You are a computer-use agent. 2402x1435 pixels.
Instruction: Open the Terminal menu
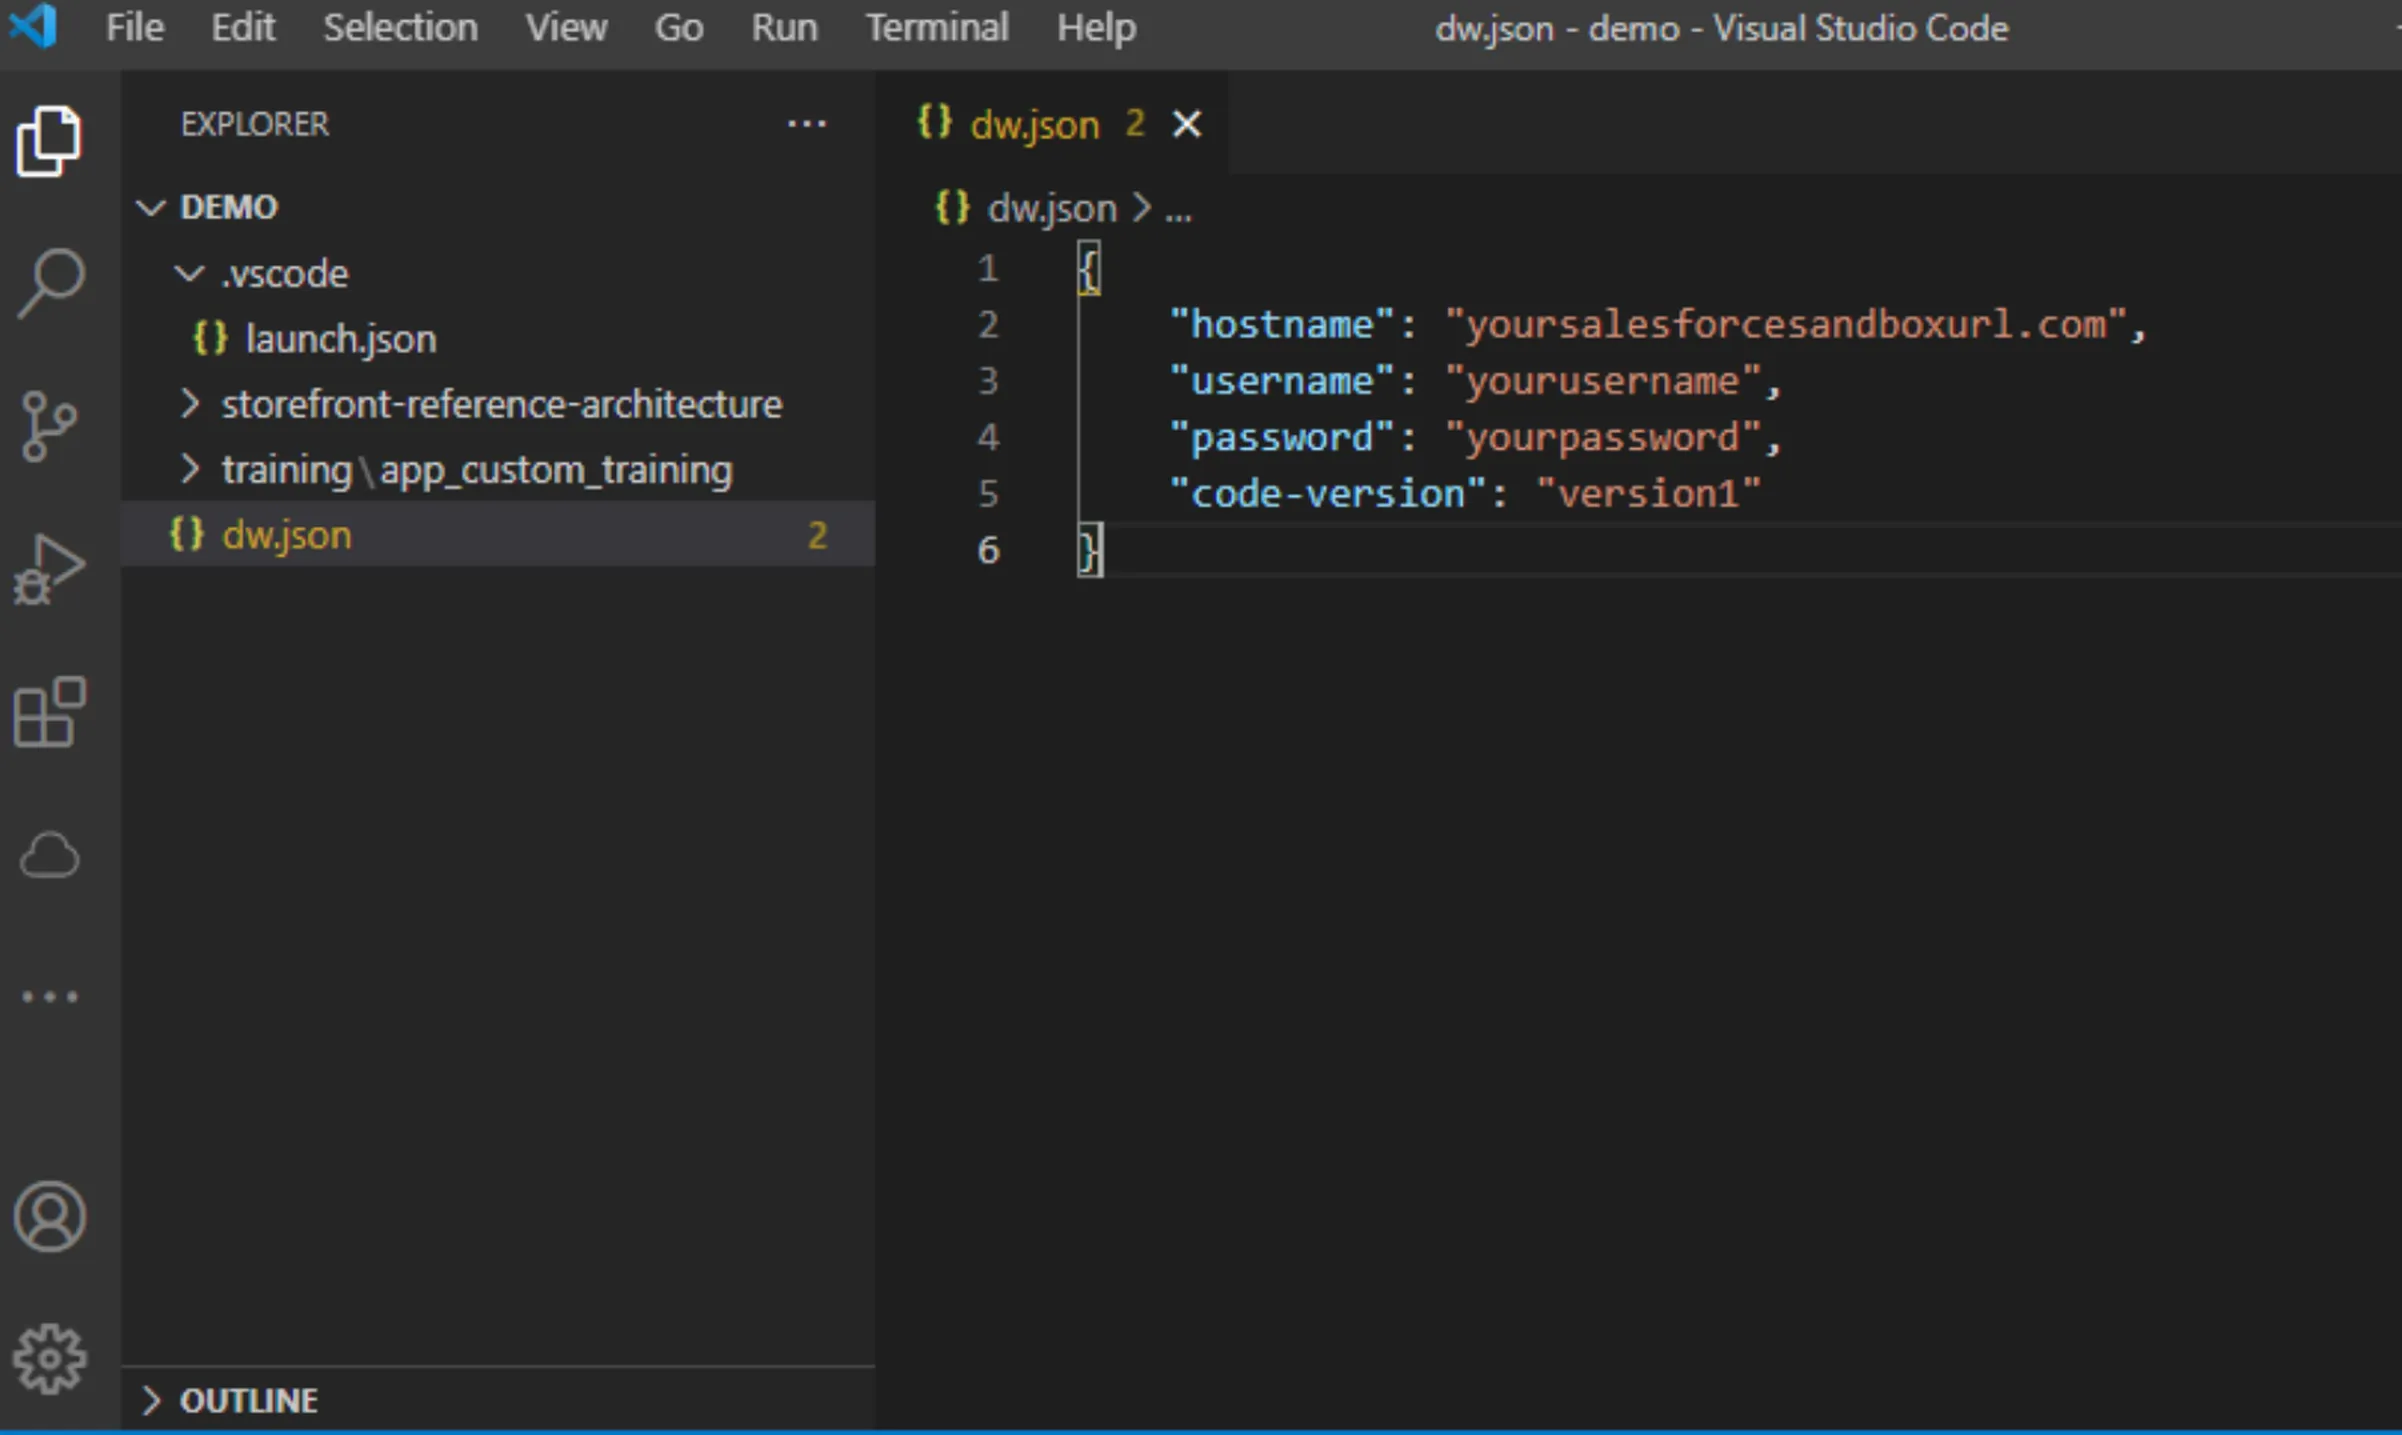click(936, 28)
